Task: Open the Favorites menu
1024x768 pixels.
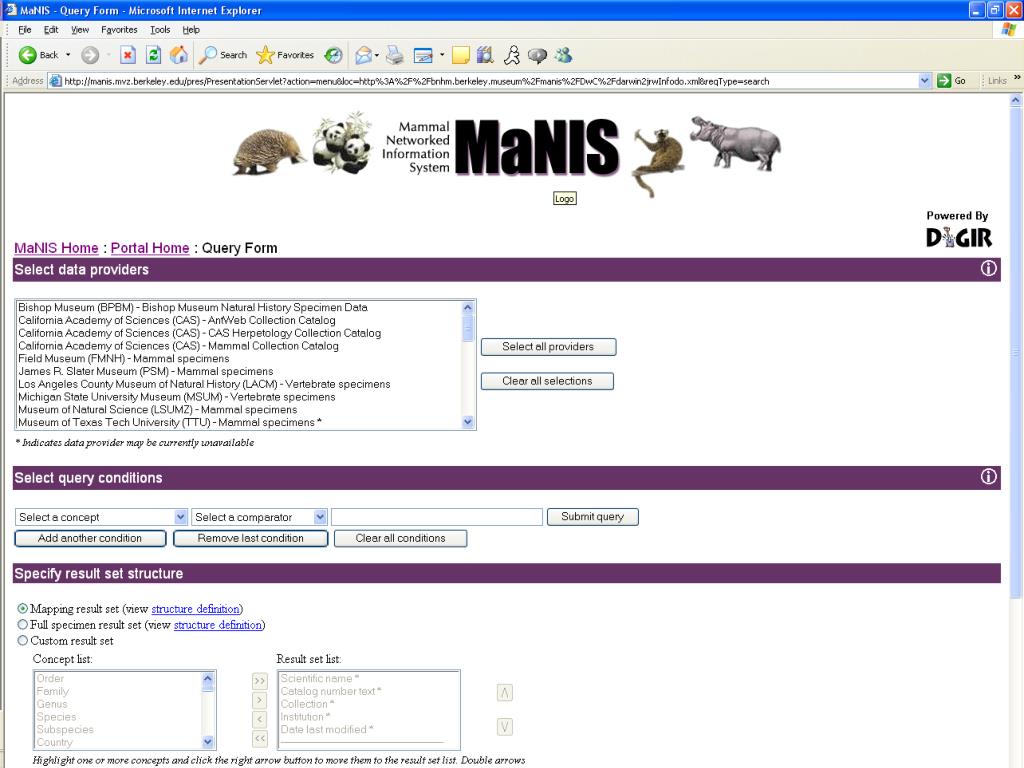Action: 119,29
